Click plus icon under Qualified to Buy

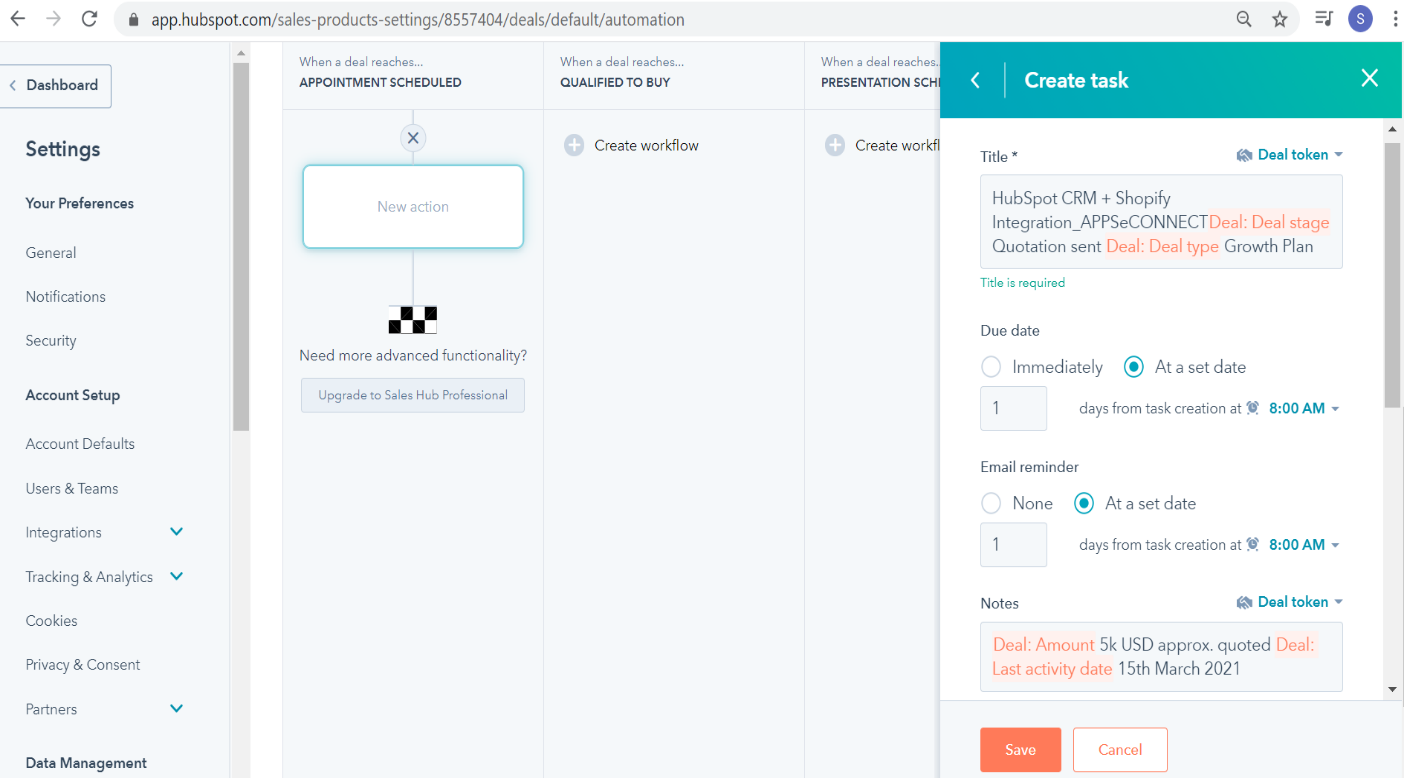[x=574, y=146]
